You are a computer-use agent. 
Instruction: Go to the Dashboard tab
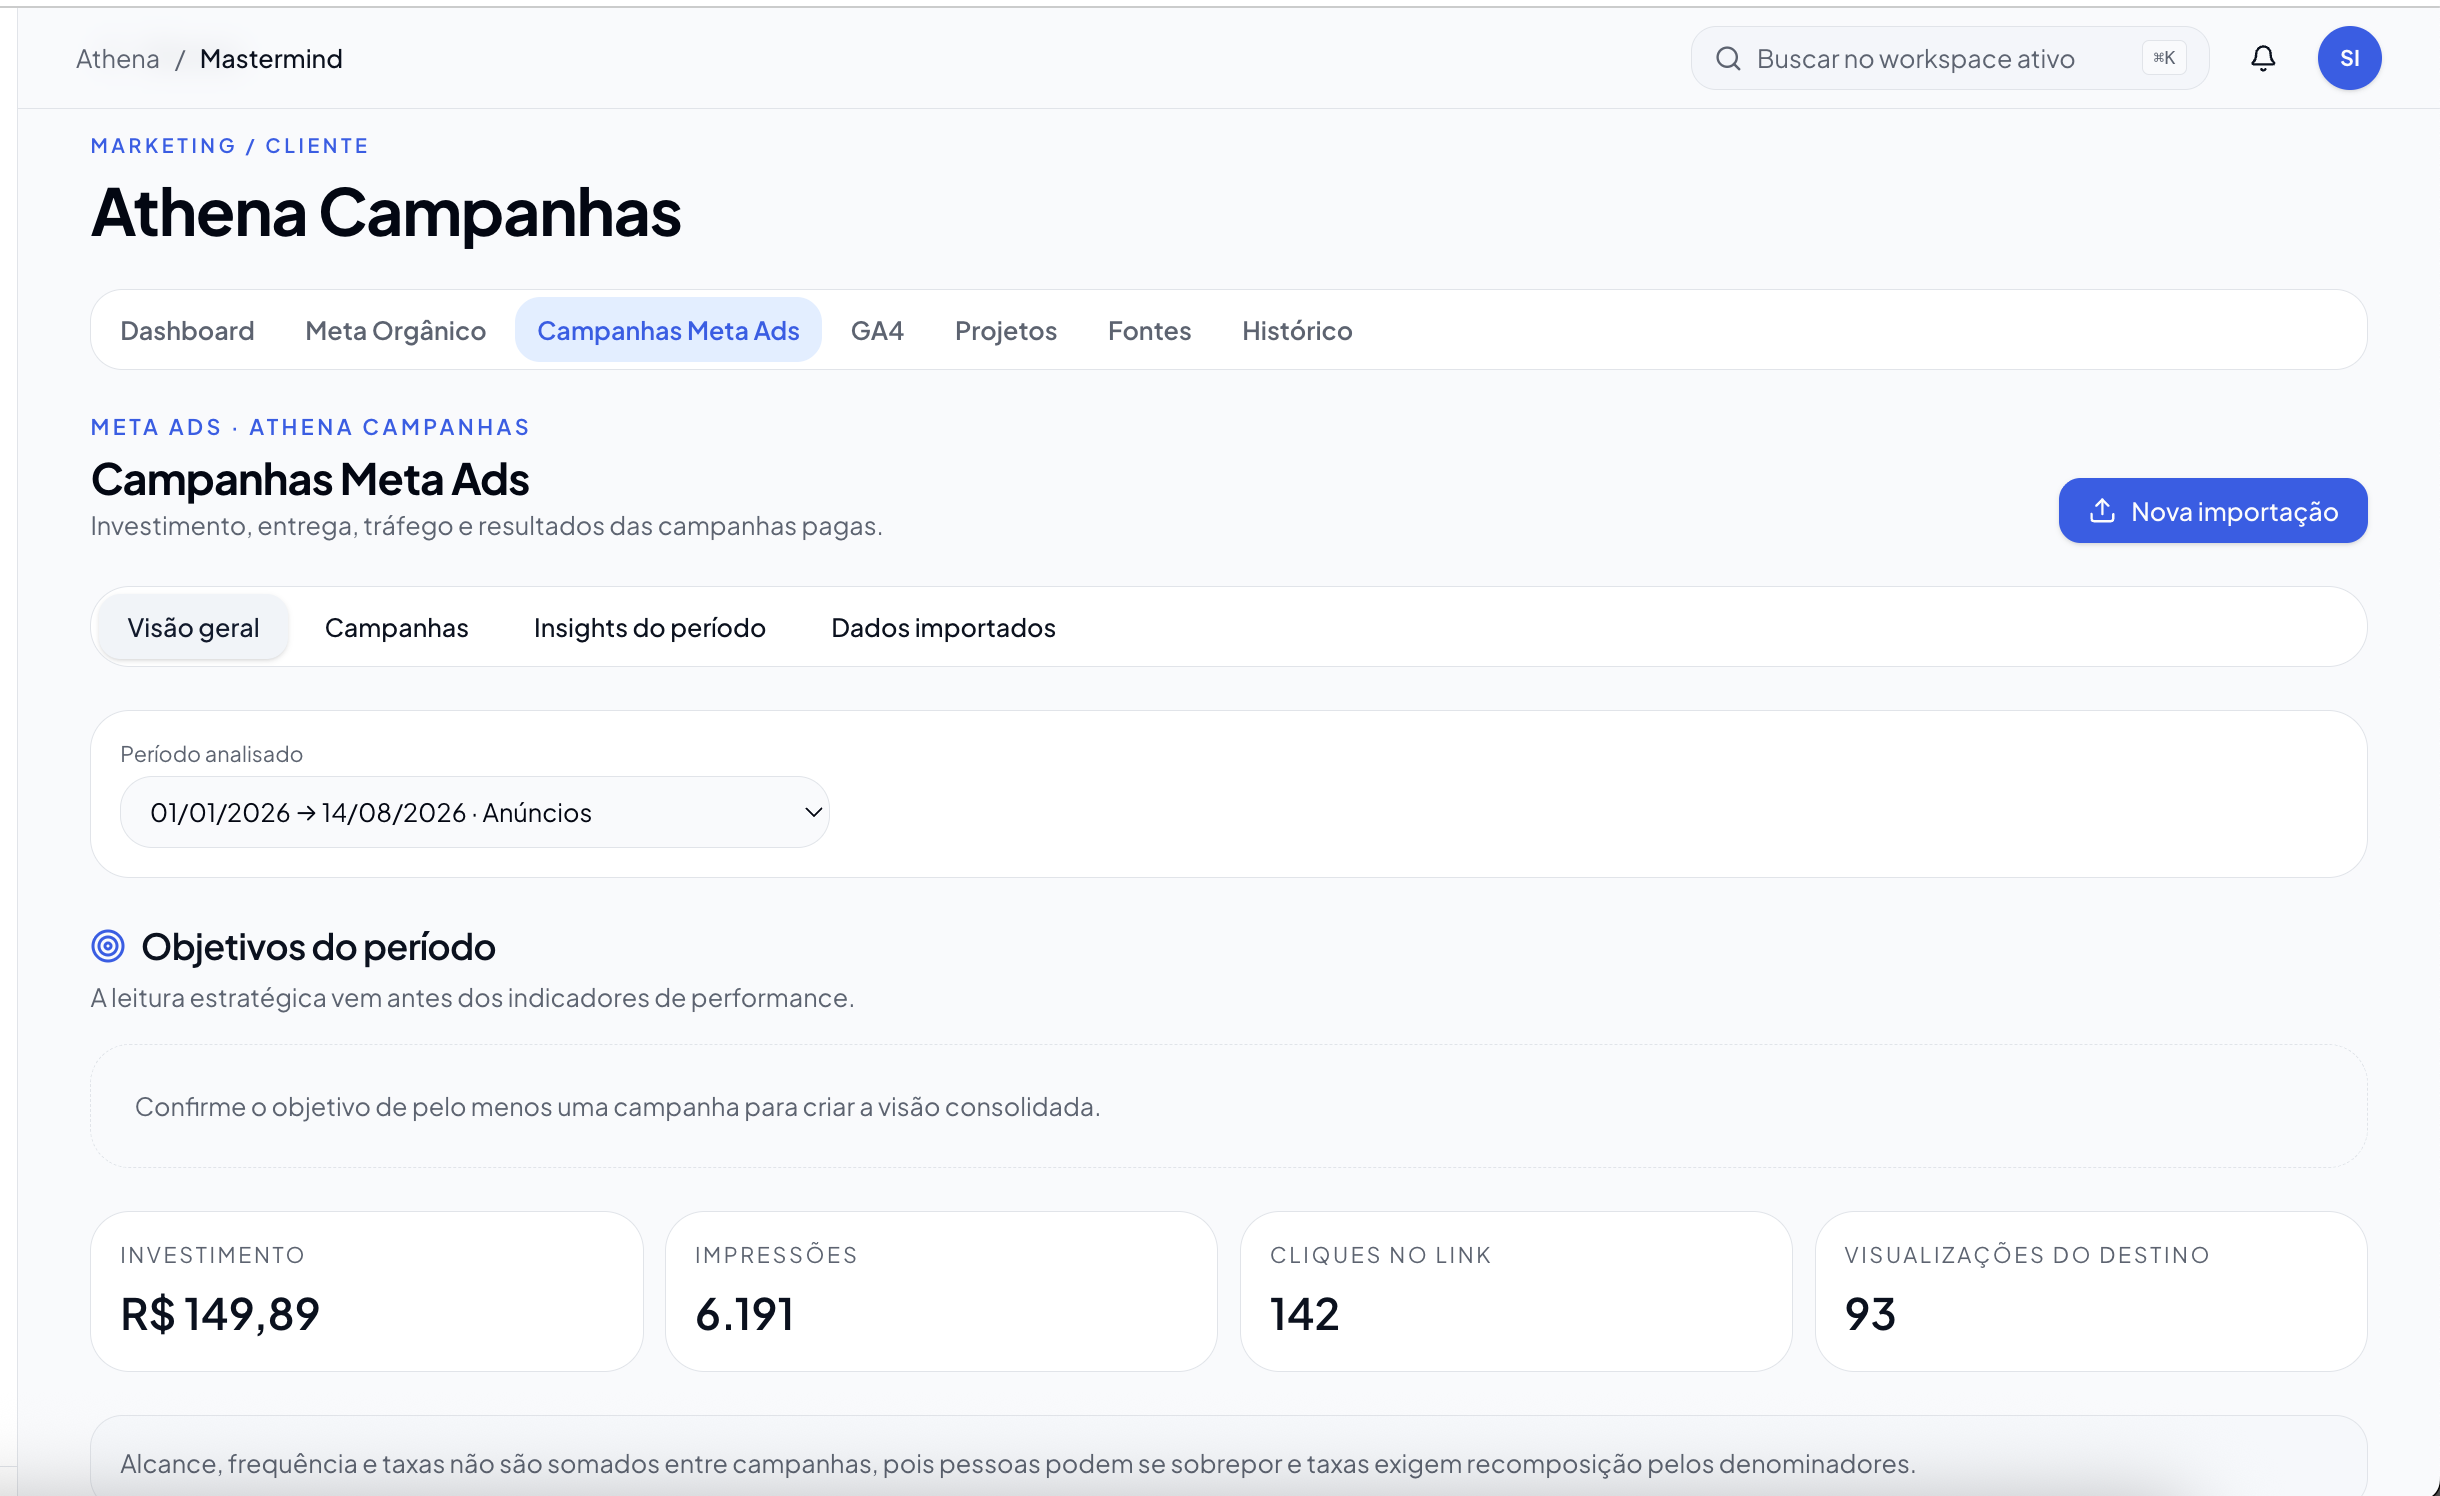(187, 330)
